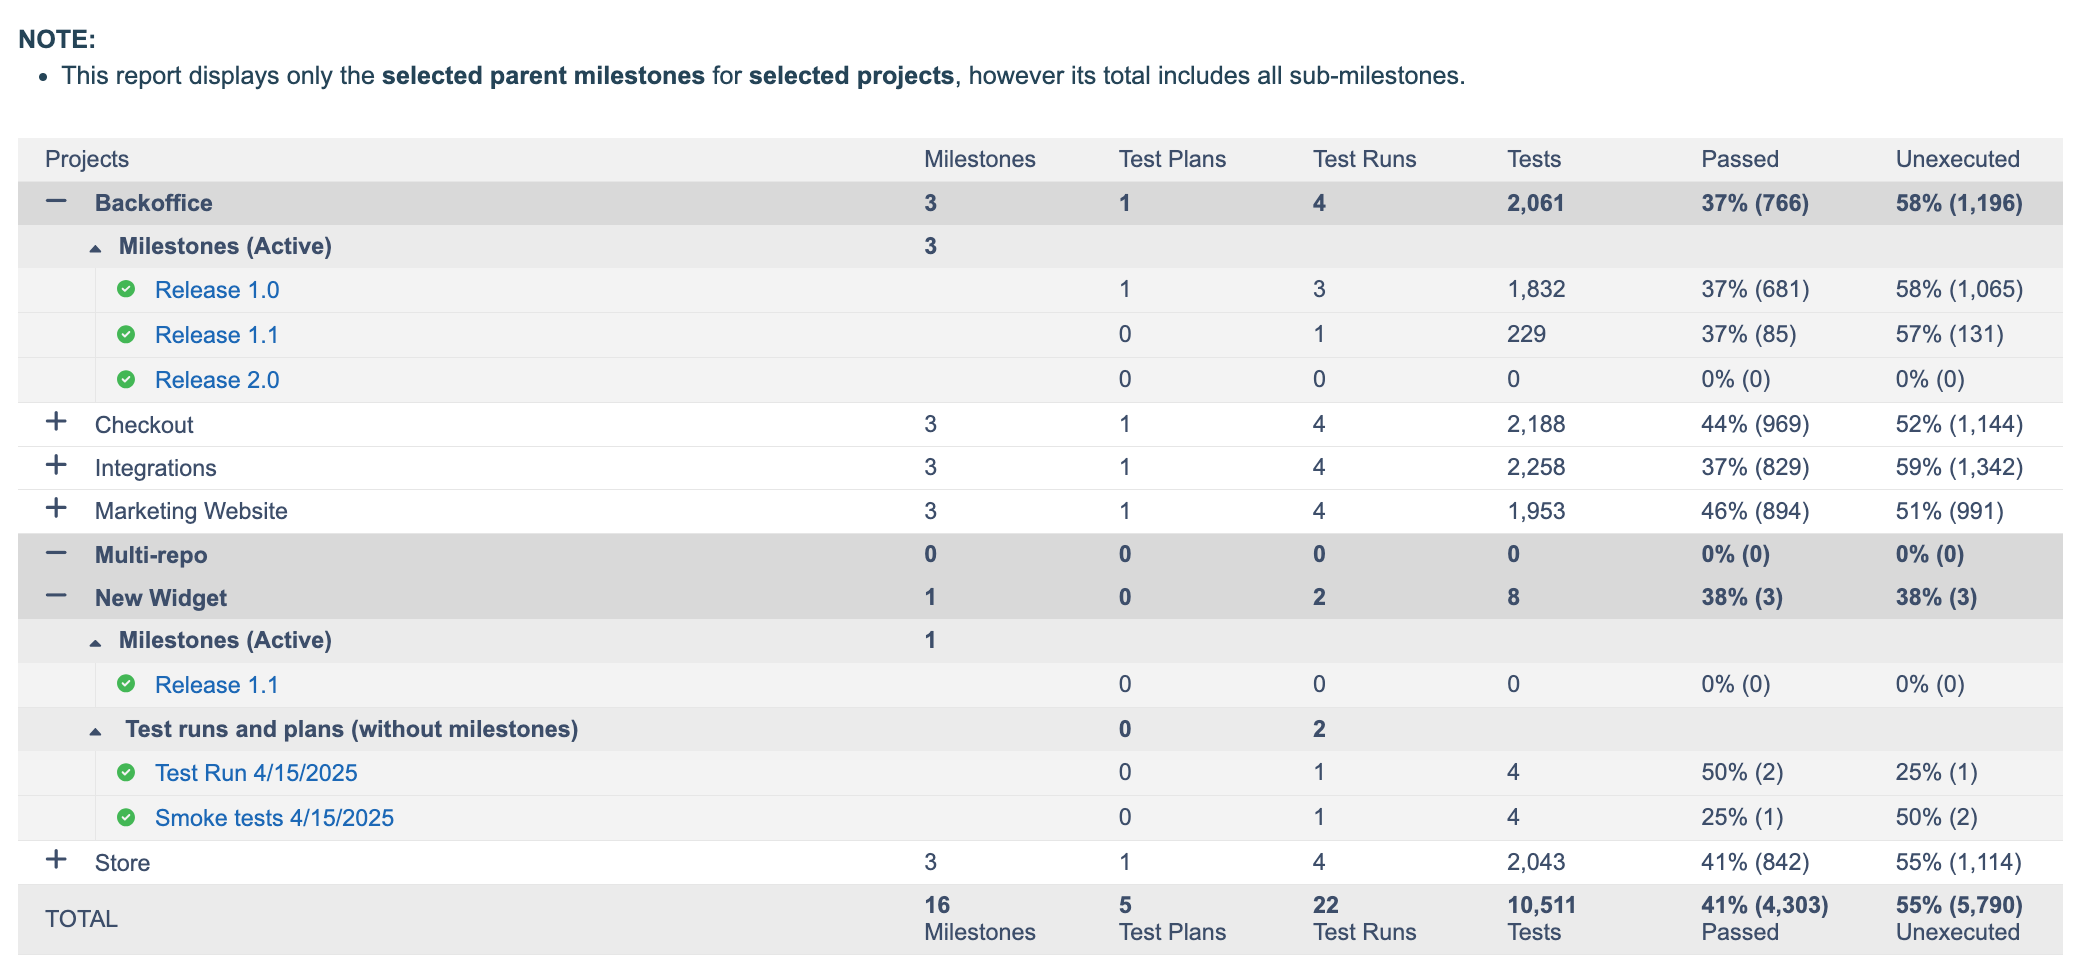Screen dimensions: 2076x976
Task: Open Smoke tests 4/15/2025 link
Action: pyautogui.click(x=274, y=818)
